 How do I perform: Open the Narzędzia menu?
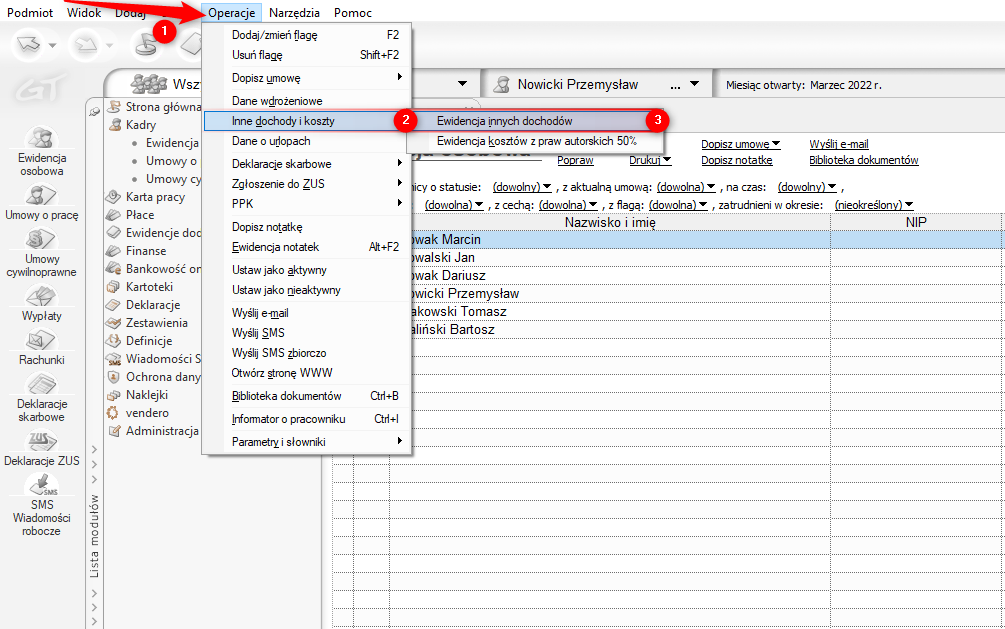point(294,13)
